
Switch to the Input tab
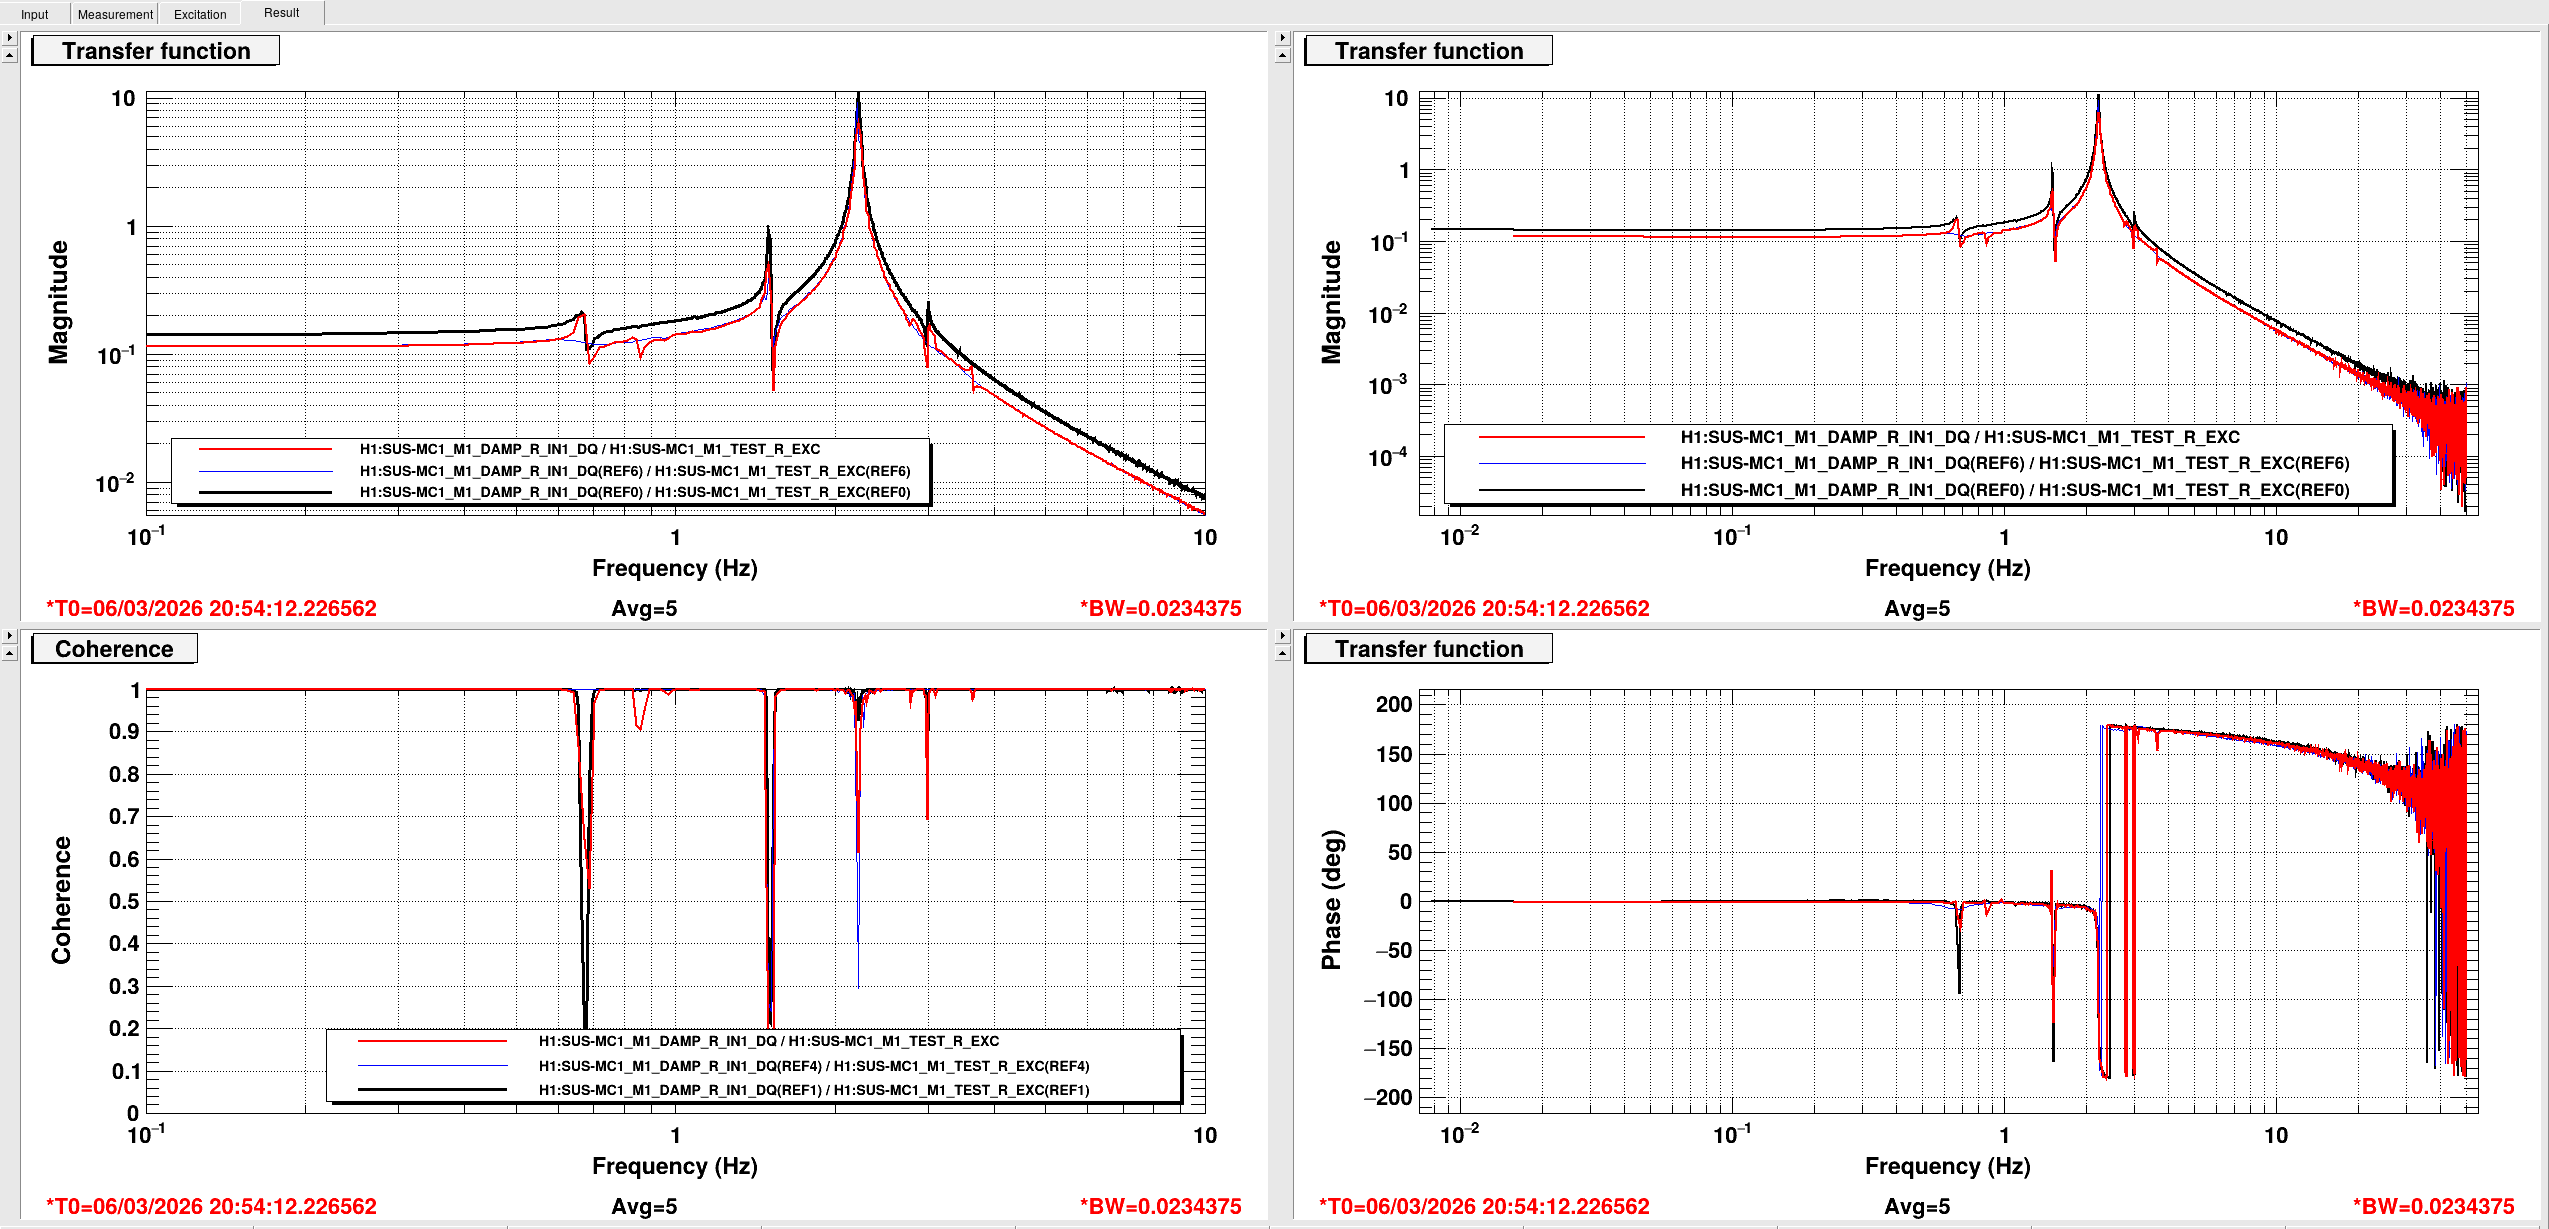34,14
